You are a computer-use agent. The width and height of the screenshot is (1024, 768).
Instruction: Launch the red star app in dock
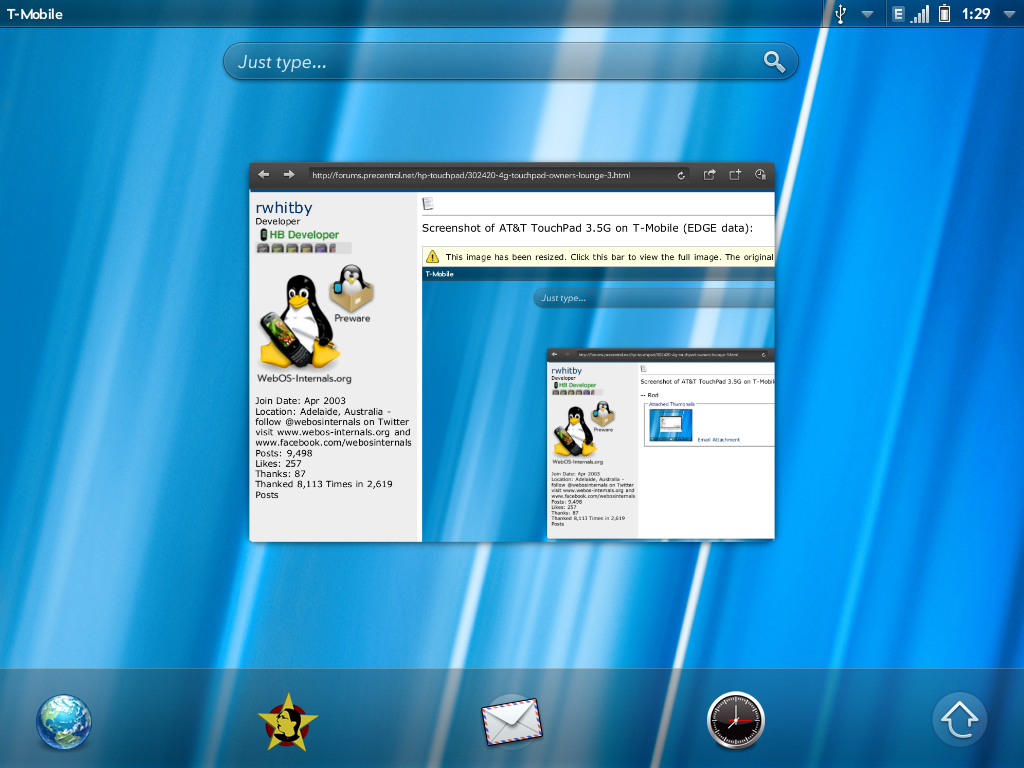[x=287, y=722]
